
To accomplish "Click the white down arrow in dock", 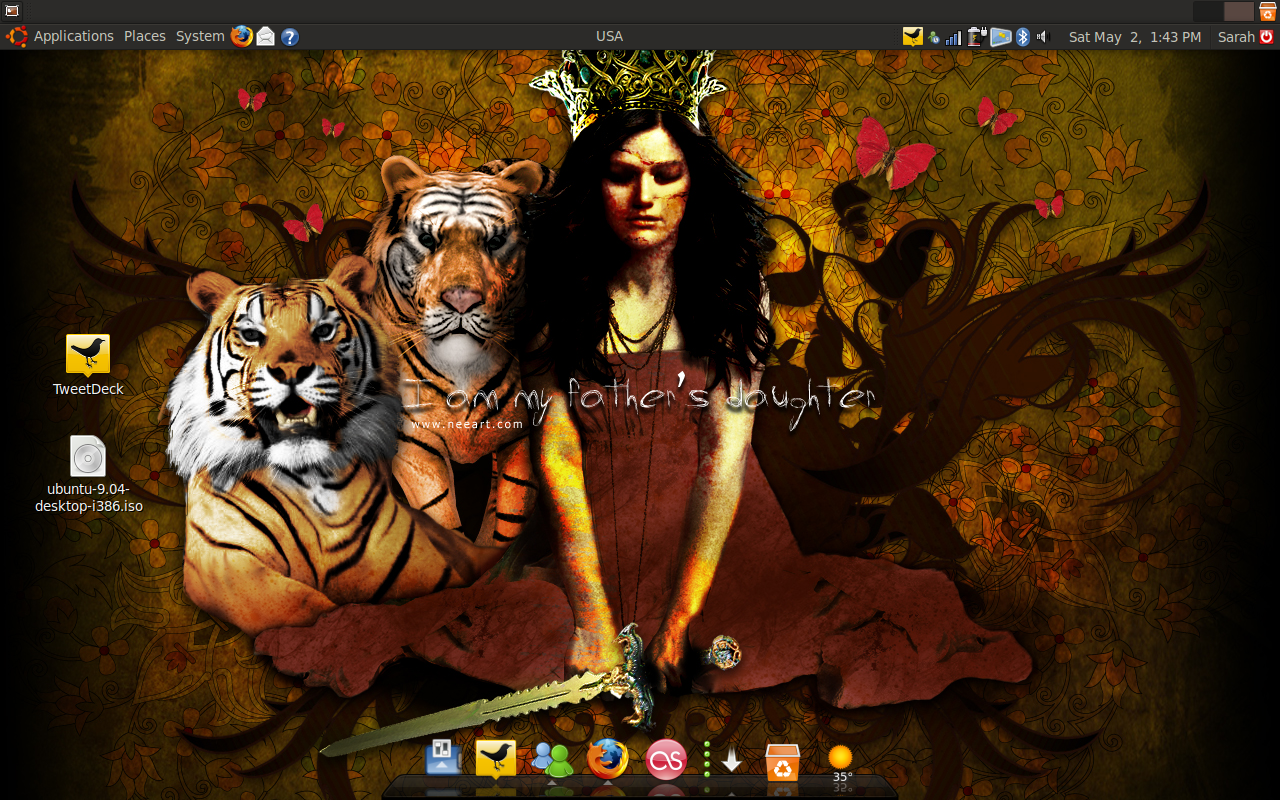I will click(732, 761).
